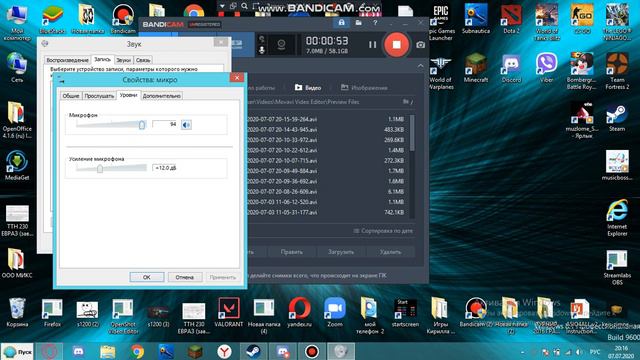This screenshot has height=360, width=640.
Task: Open the Team Fortress 2 desktop shortcut
Action: [x=617, y=71]
